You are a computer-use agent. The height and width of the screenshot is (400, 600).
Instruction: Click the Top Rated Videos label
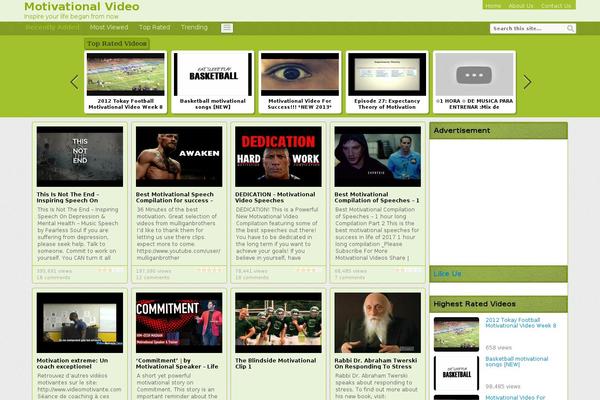click(117, 44)
